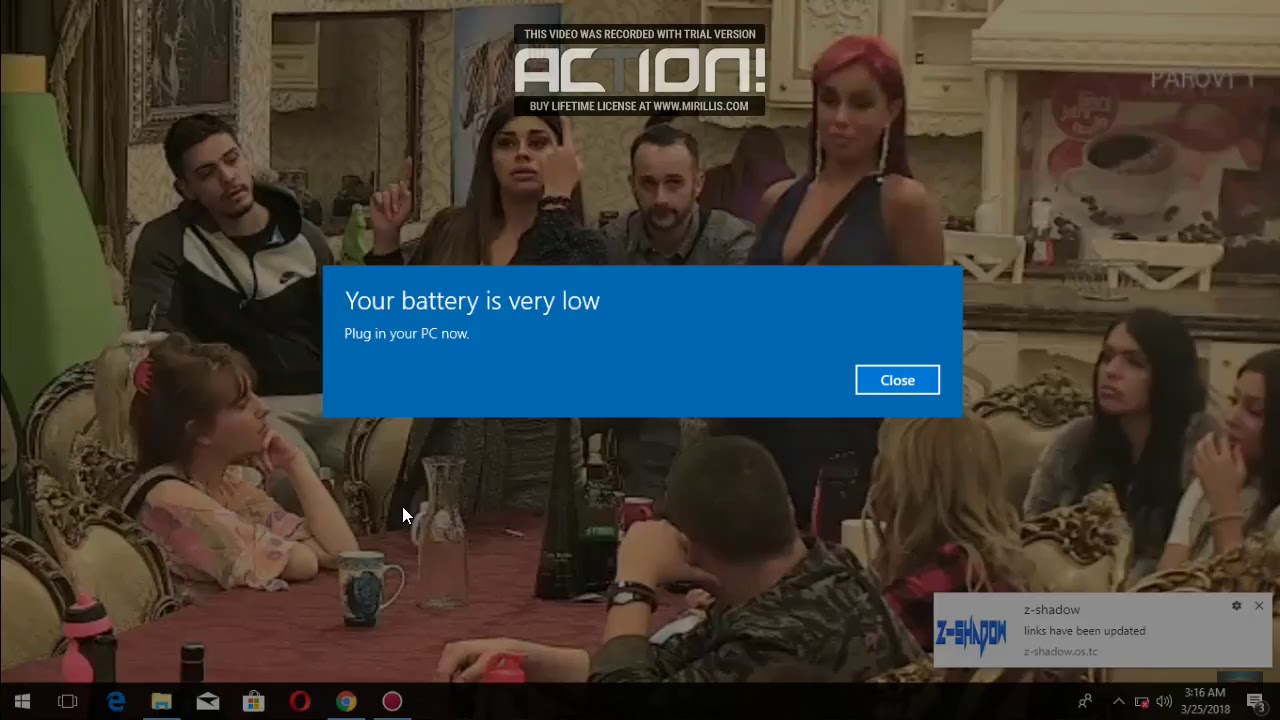Open Task View from the taskbar

pyautogui.click(x=68, y=701)
